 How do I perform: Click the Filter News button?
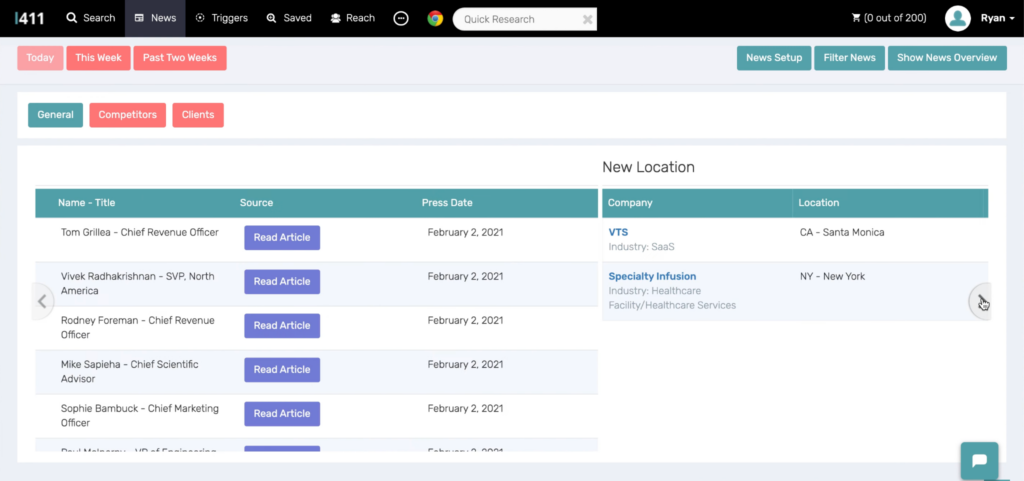[850, 58]
